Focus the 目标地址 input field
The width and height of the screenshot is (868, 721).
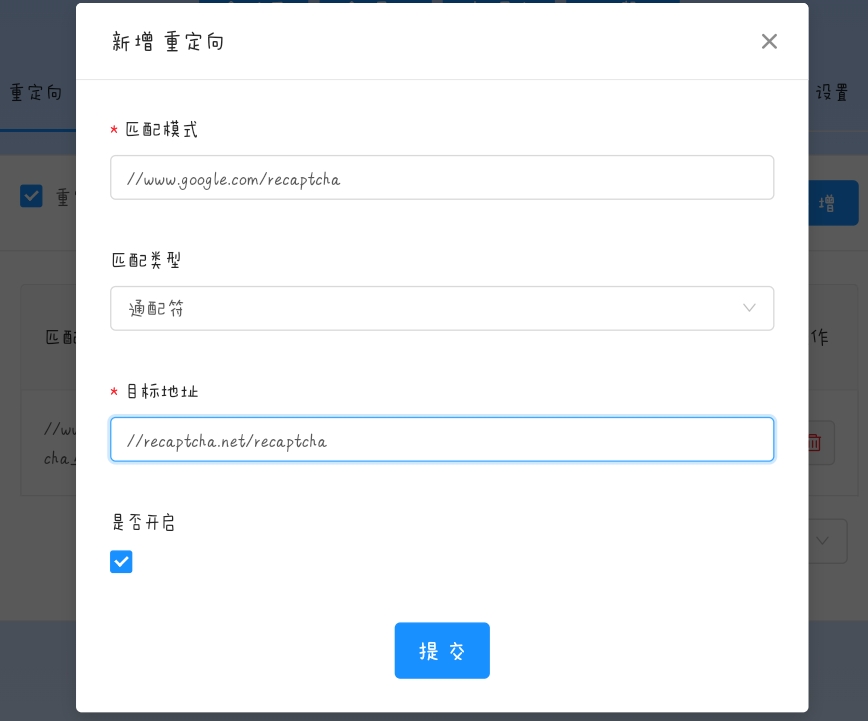pyautogui.click(x=441, y=440)
